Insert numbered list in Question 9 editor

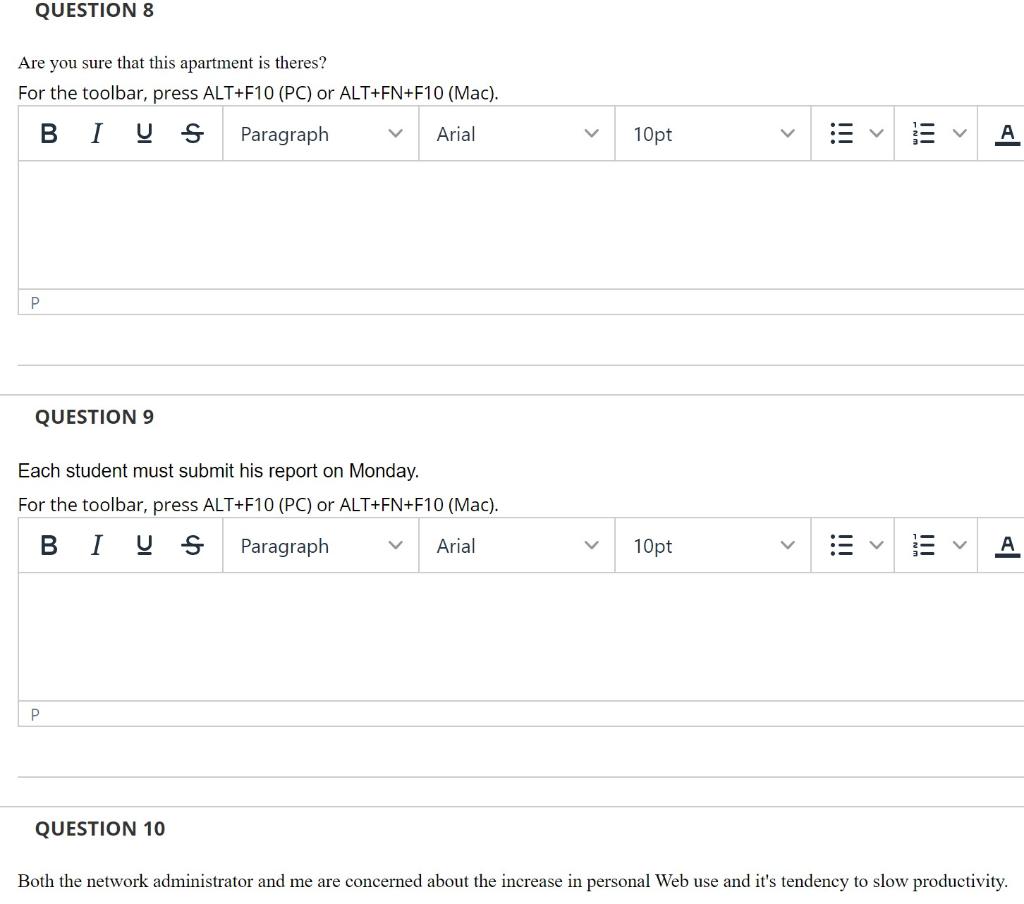923,545
